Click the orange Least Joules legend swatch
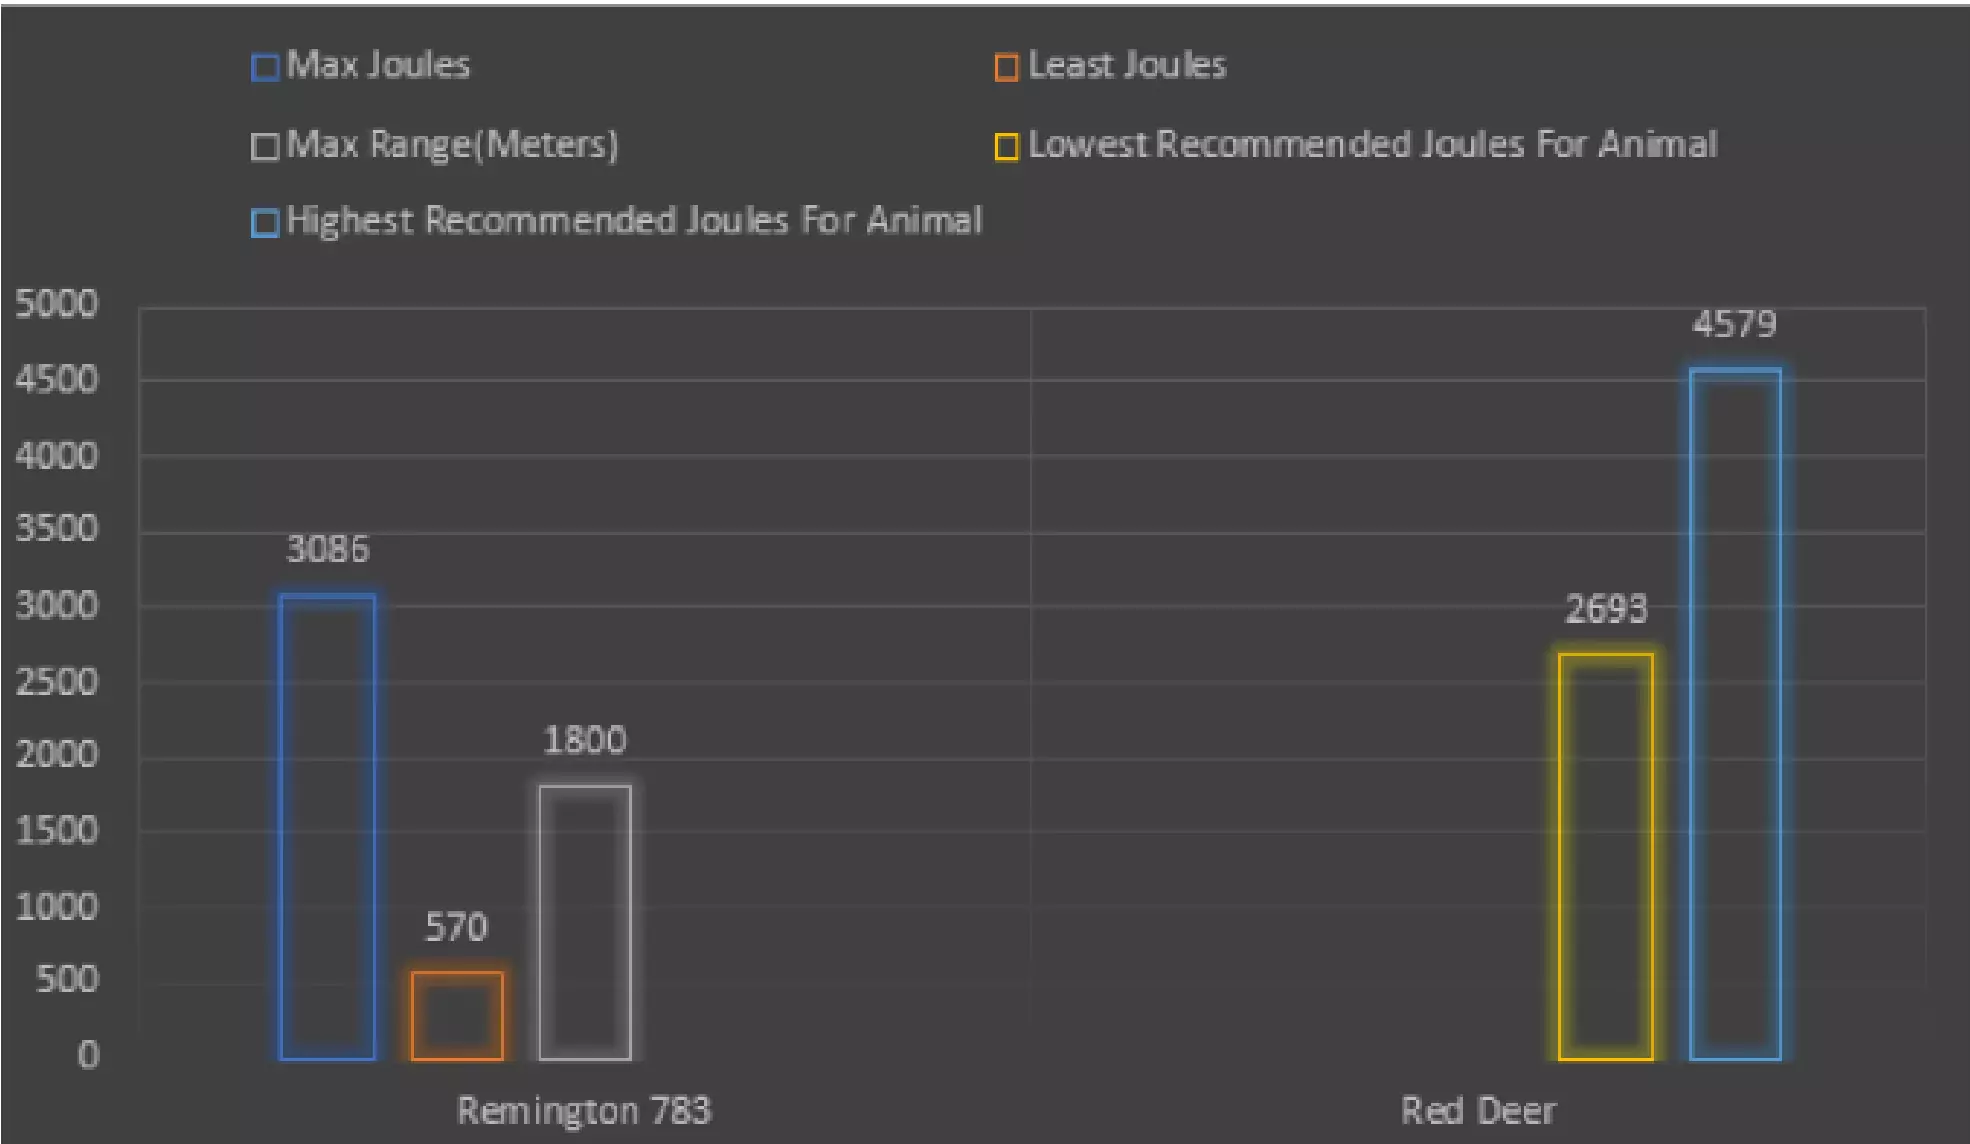The width and height of the screenshot is (1970, 1144). point(1006,68)
